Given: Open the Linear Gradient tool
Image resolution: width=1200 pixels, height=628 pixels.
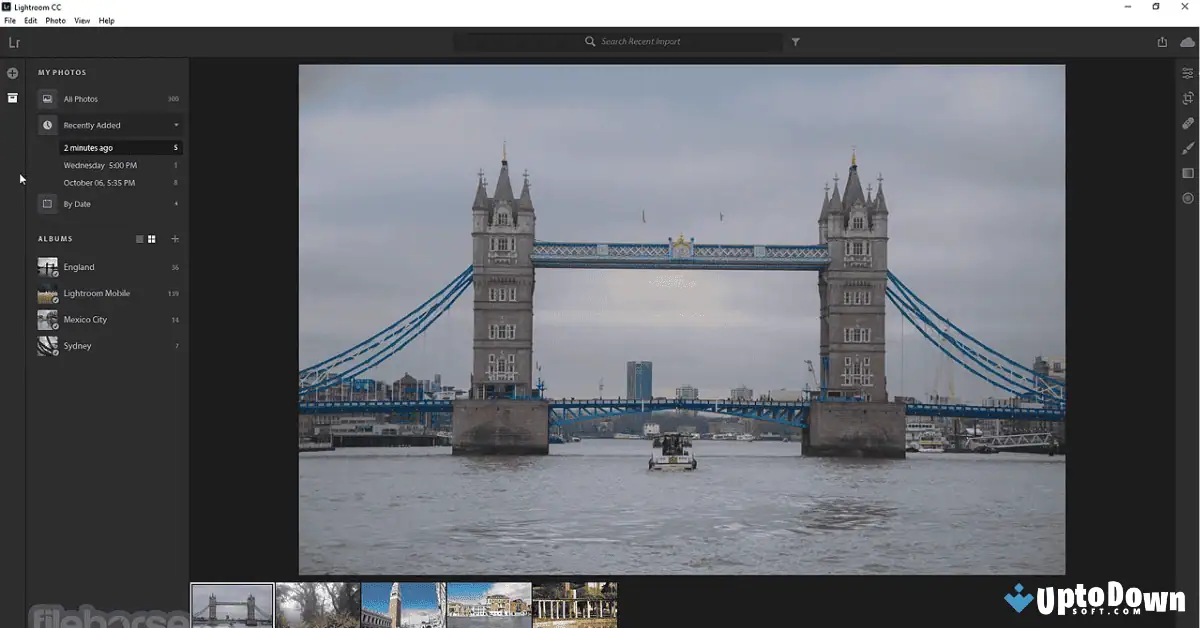Looking at the screenshot, I should [1186, 173].
